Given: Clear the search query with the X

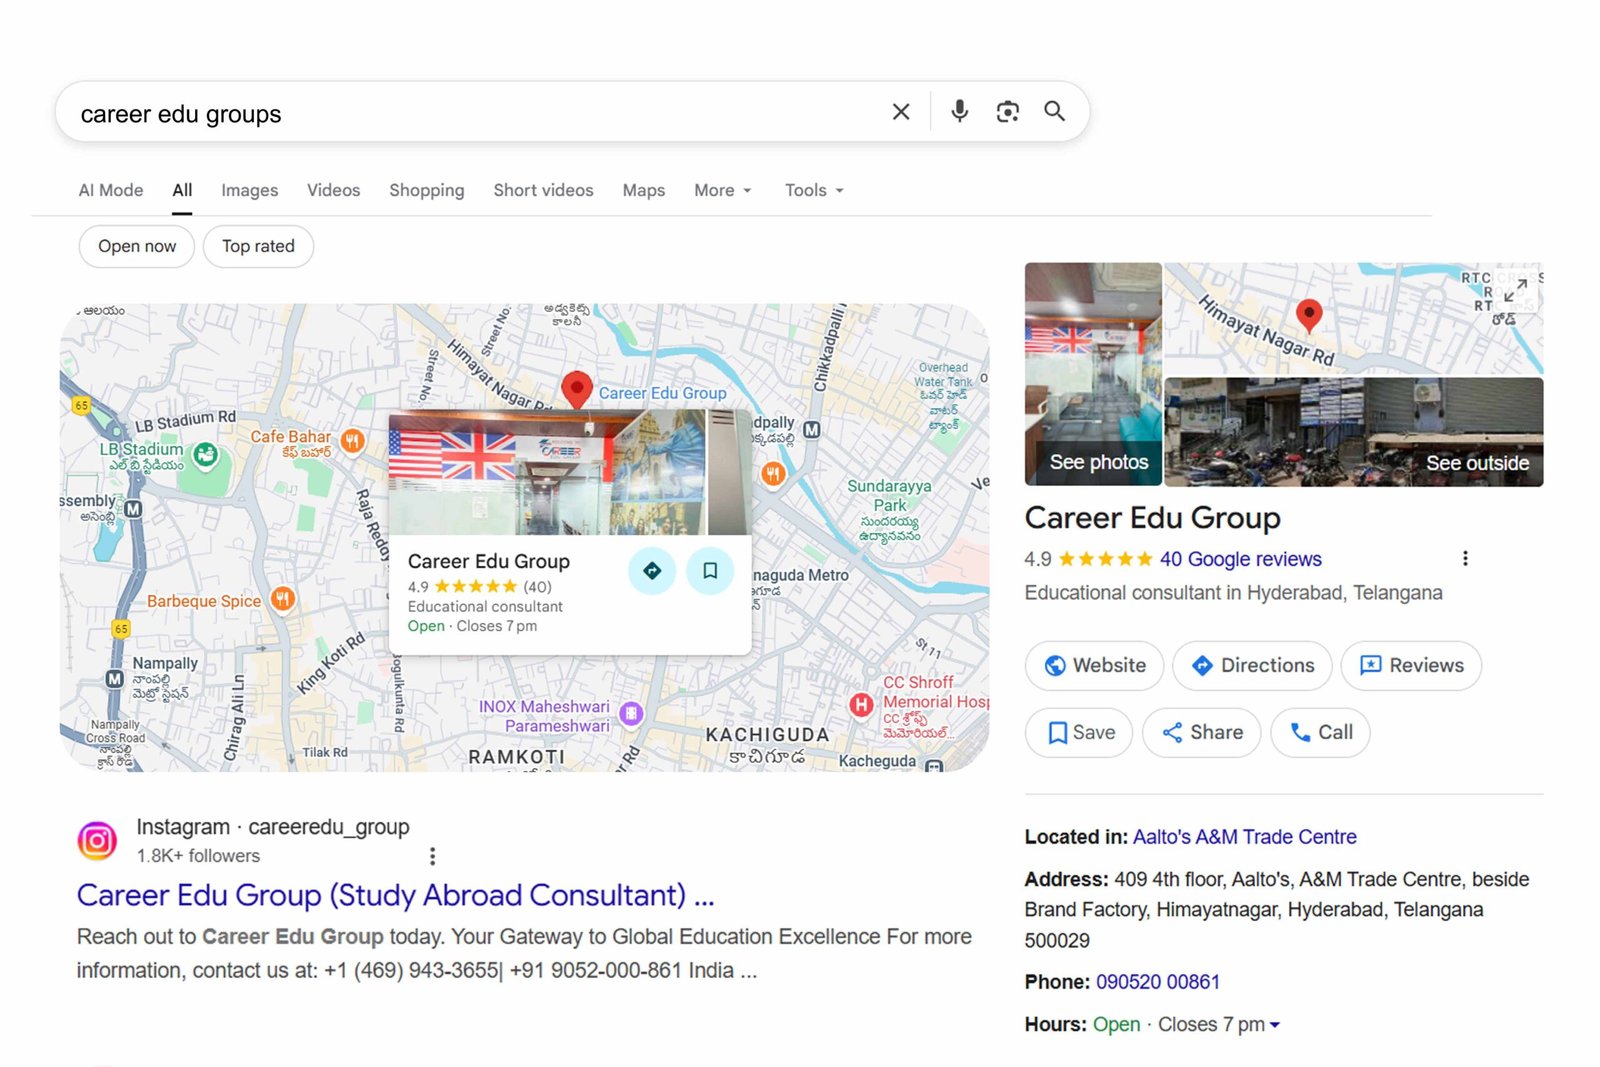Looking at the screenshot, I should click(x=900, y=112).
